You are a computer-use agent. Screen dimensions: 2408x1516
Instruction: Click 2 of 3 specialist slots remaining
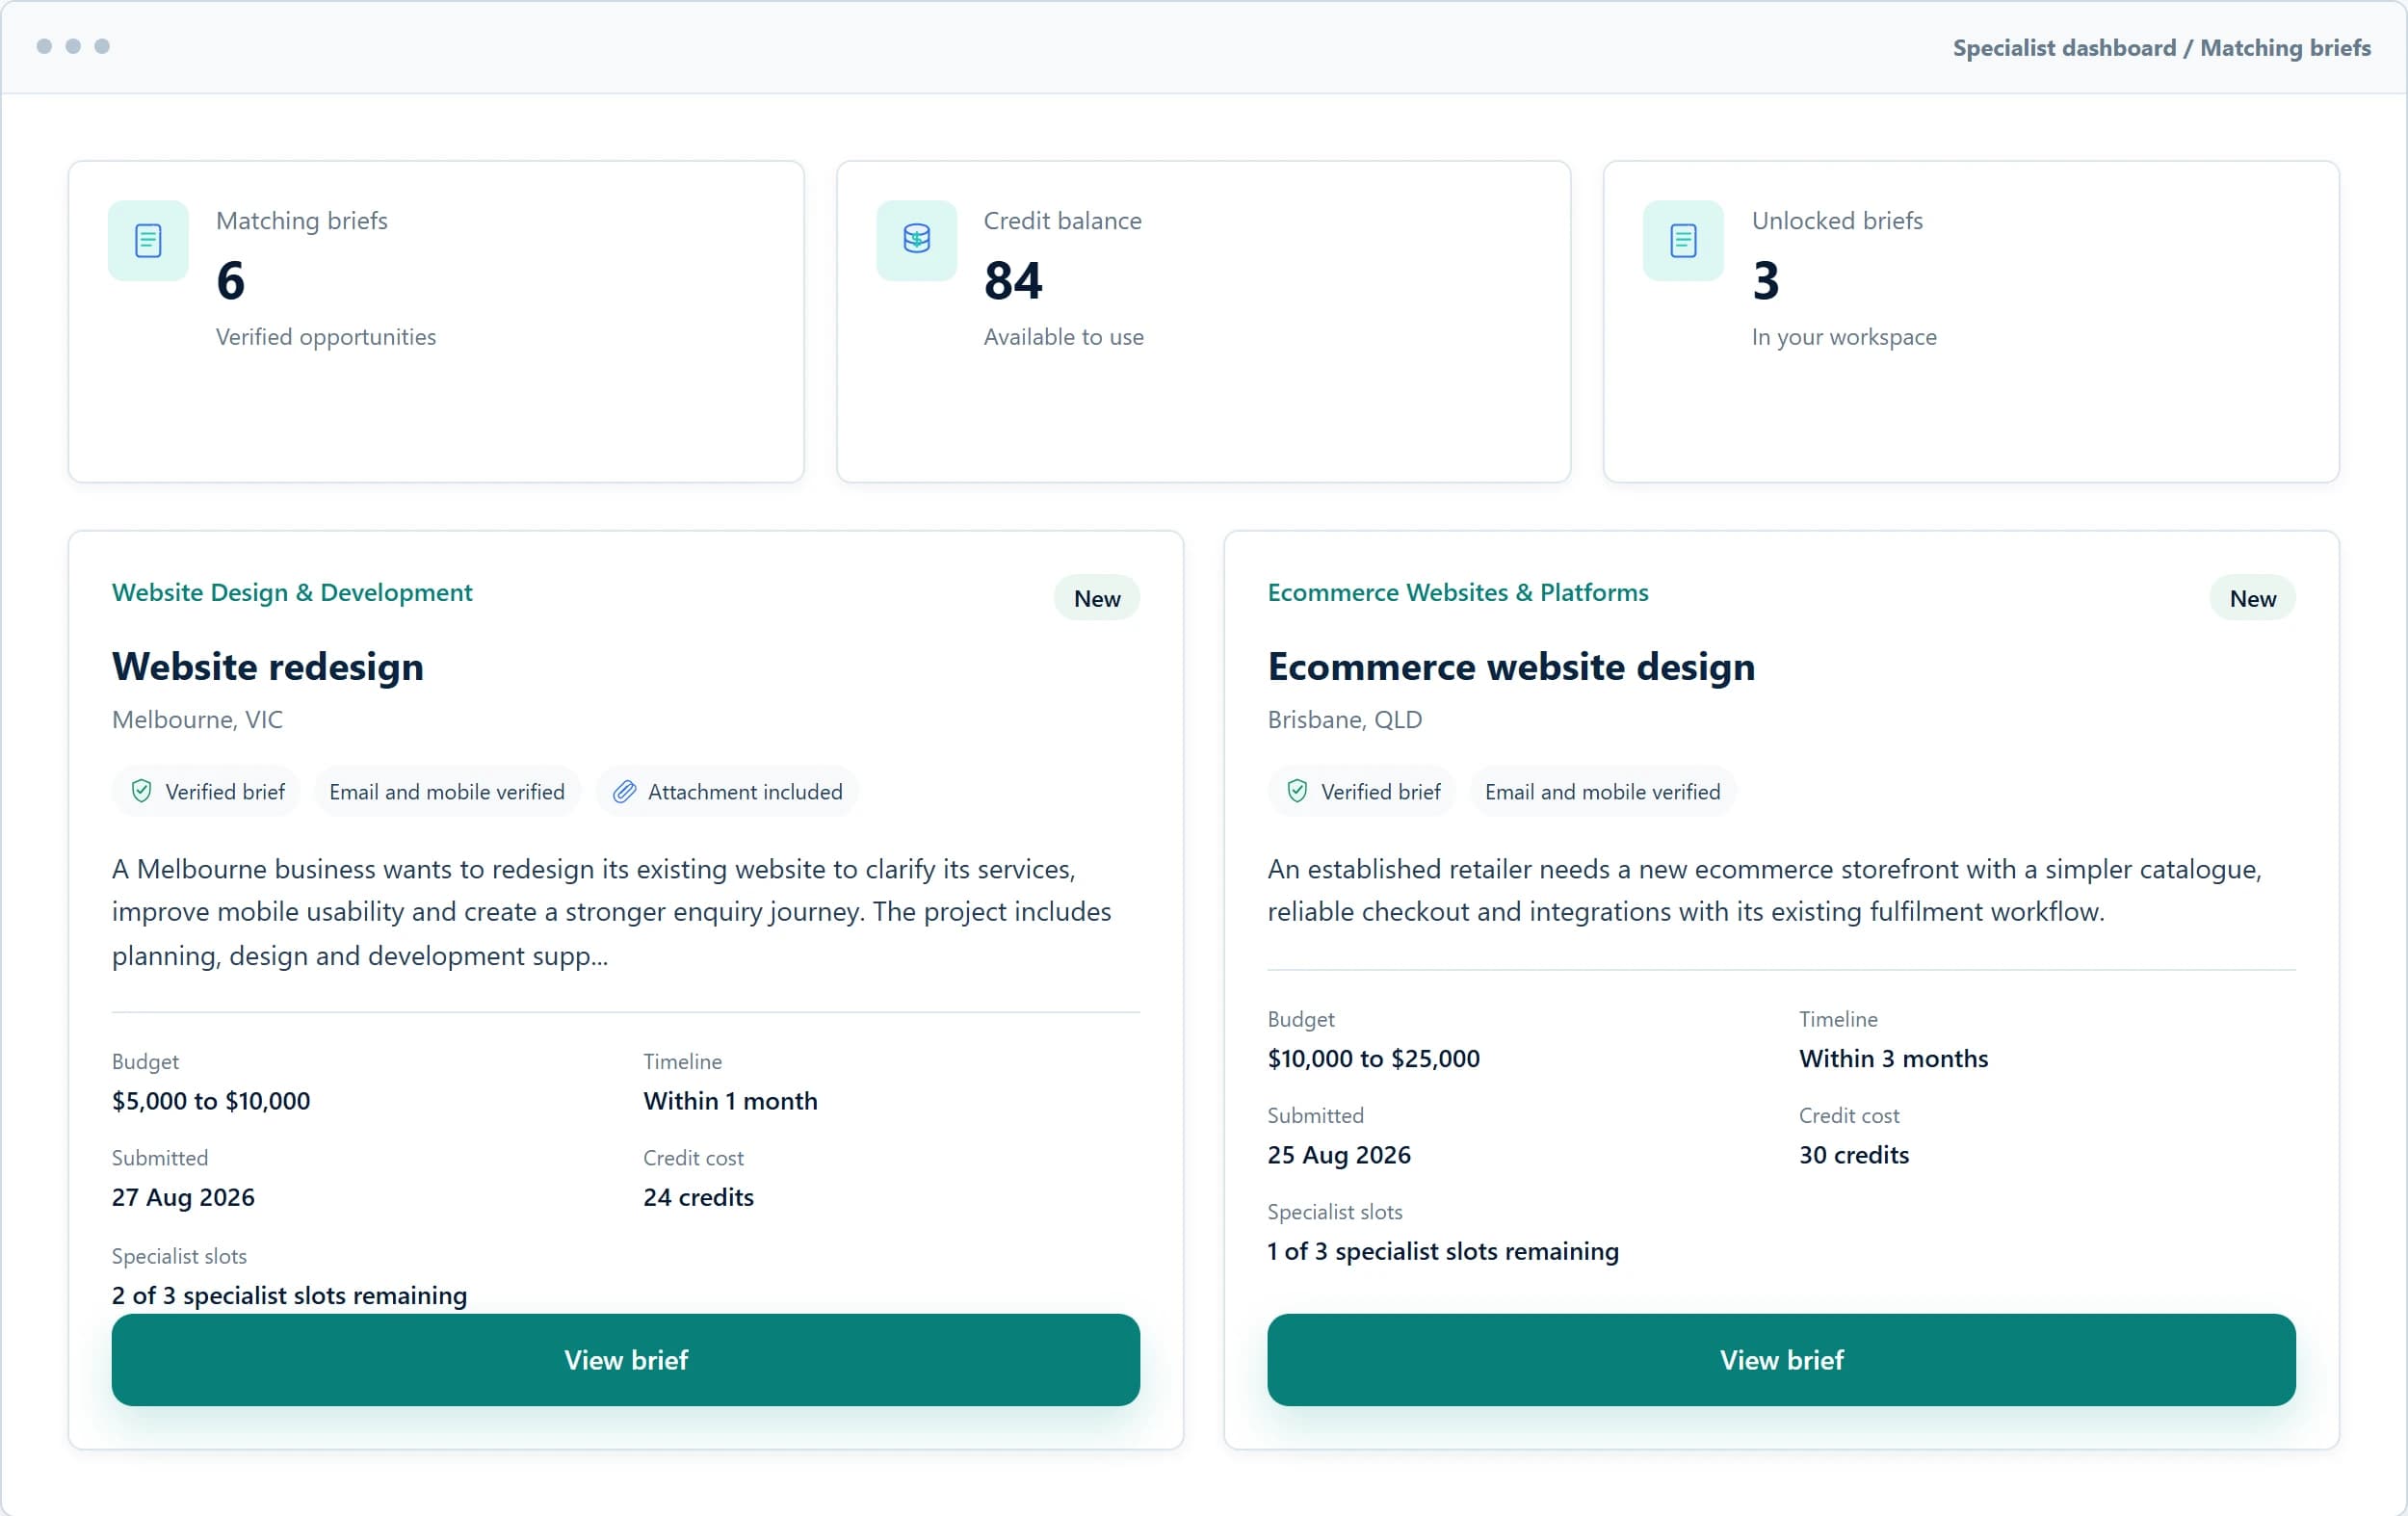point(289,1295)
